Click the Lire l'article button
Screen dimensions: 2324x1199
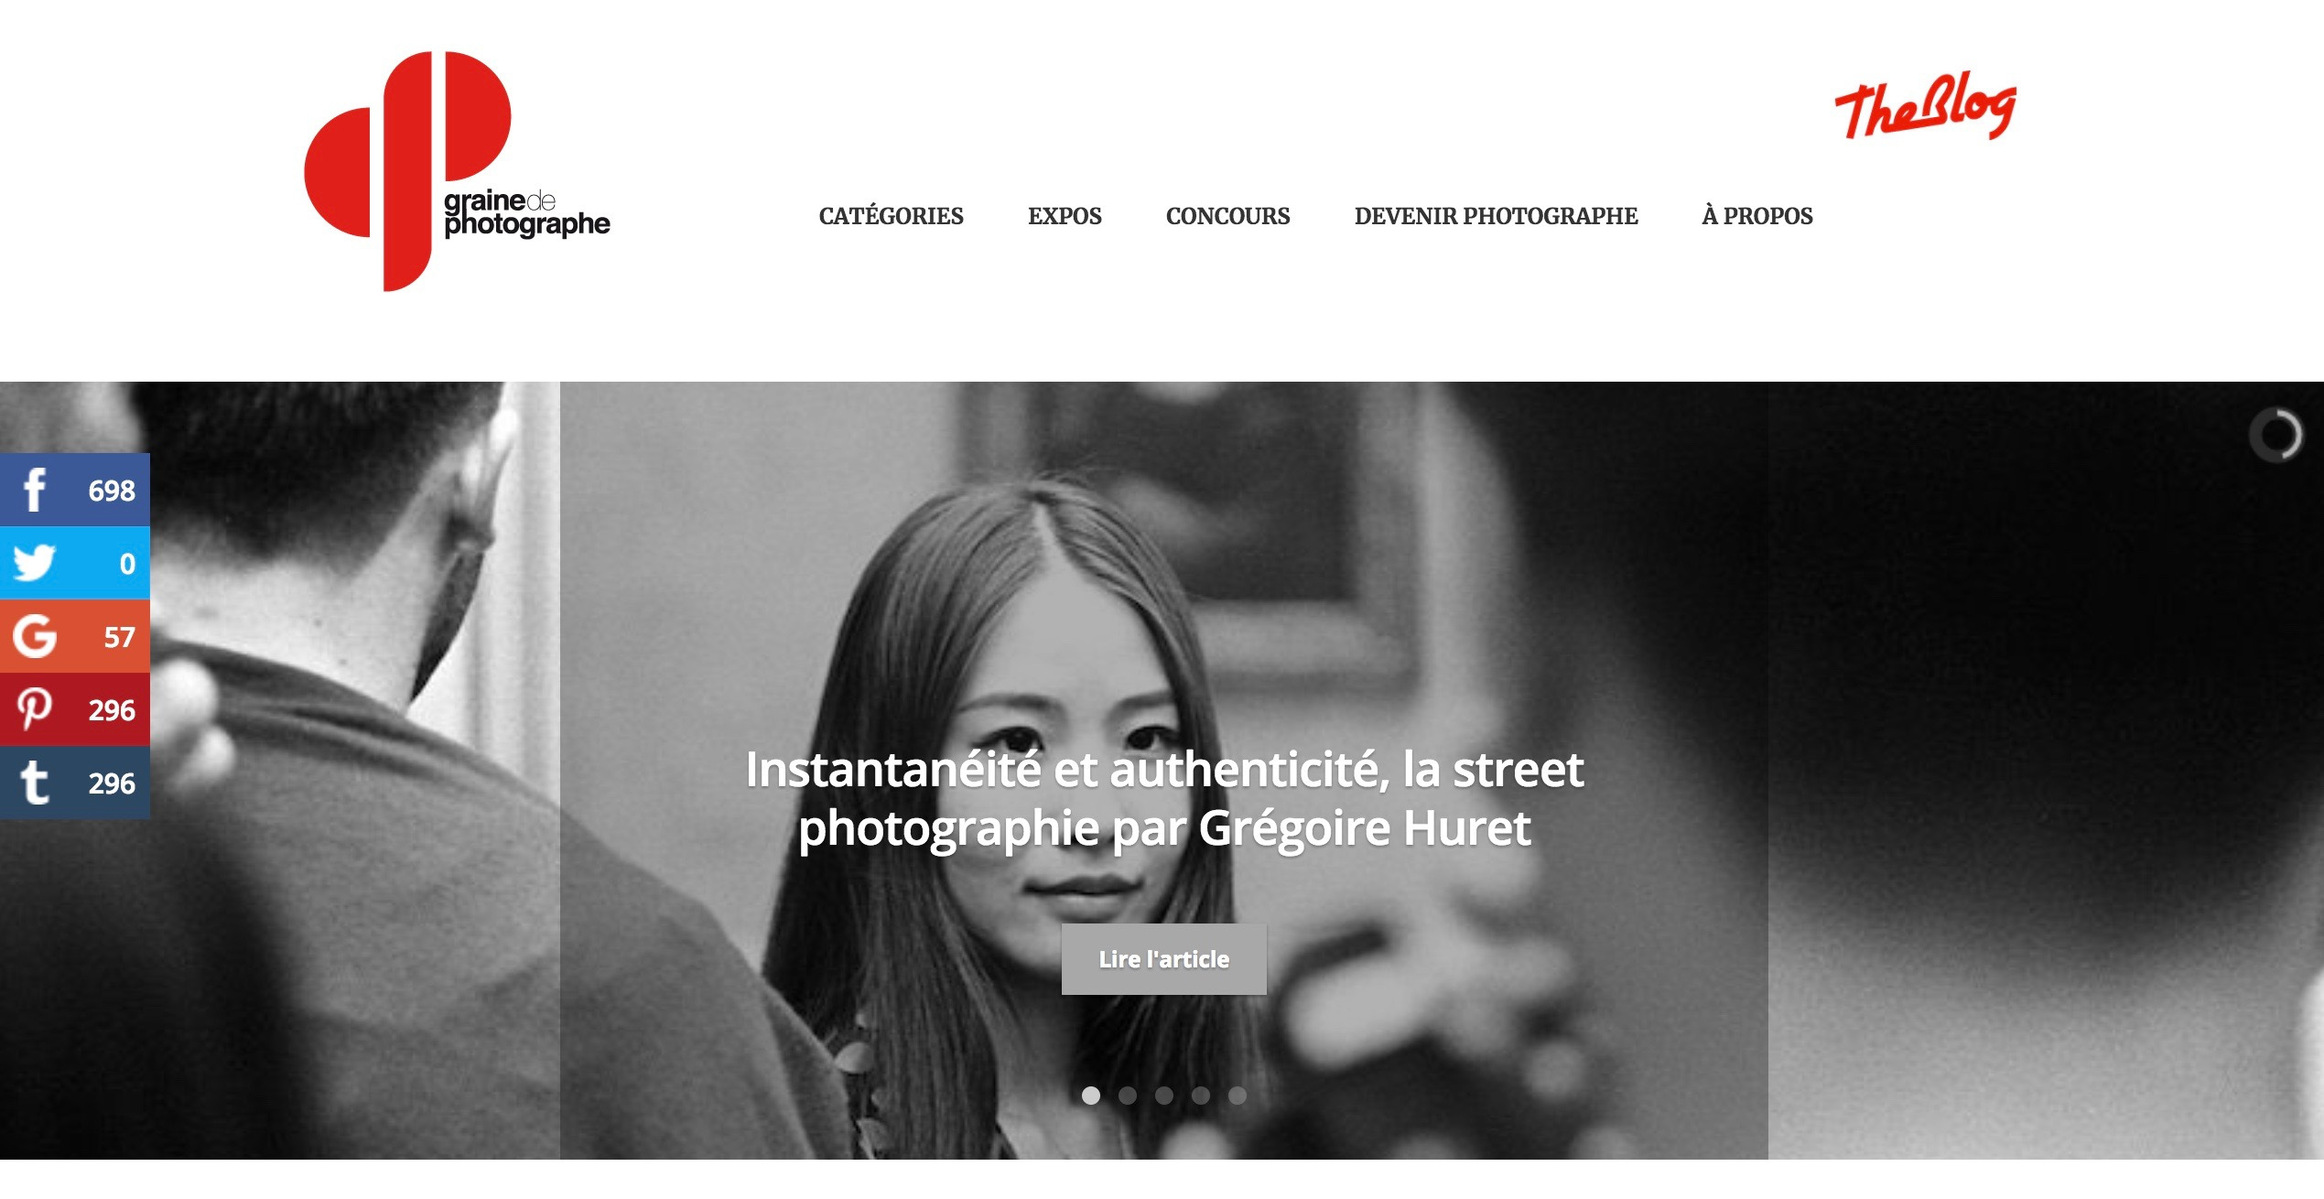click(1164, 959)
